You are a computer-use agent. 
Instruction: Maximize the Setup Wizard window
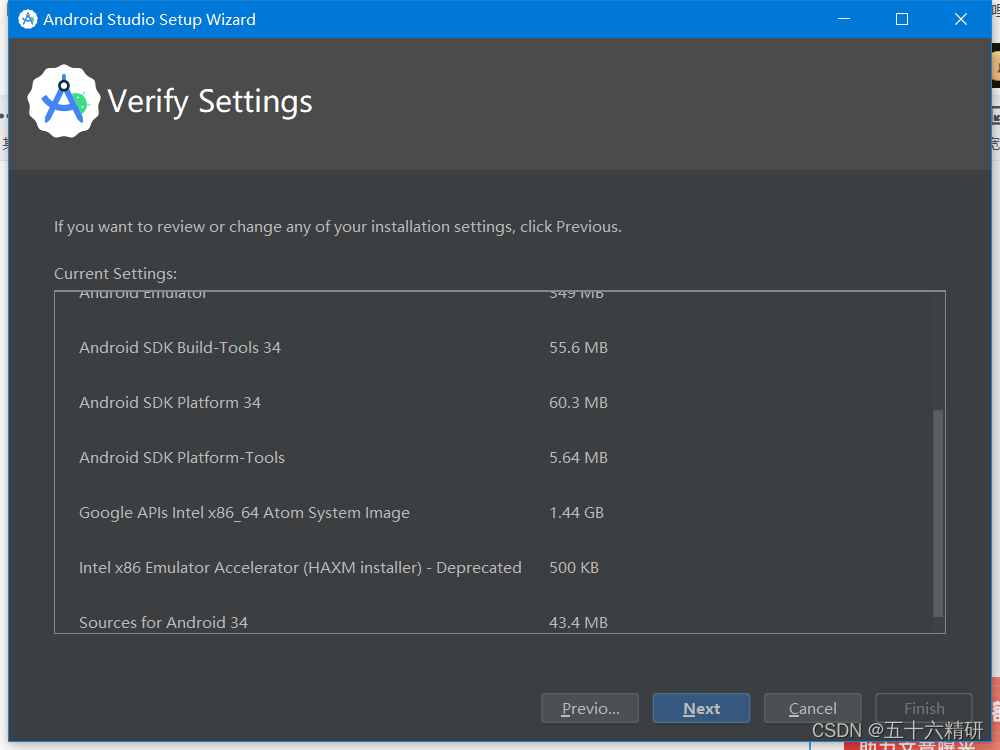[x=902, y=19]
